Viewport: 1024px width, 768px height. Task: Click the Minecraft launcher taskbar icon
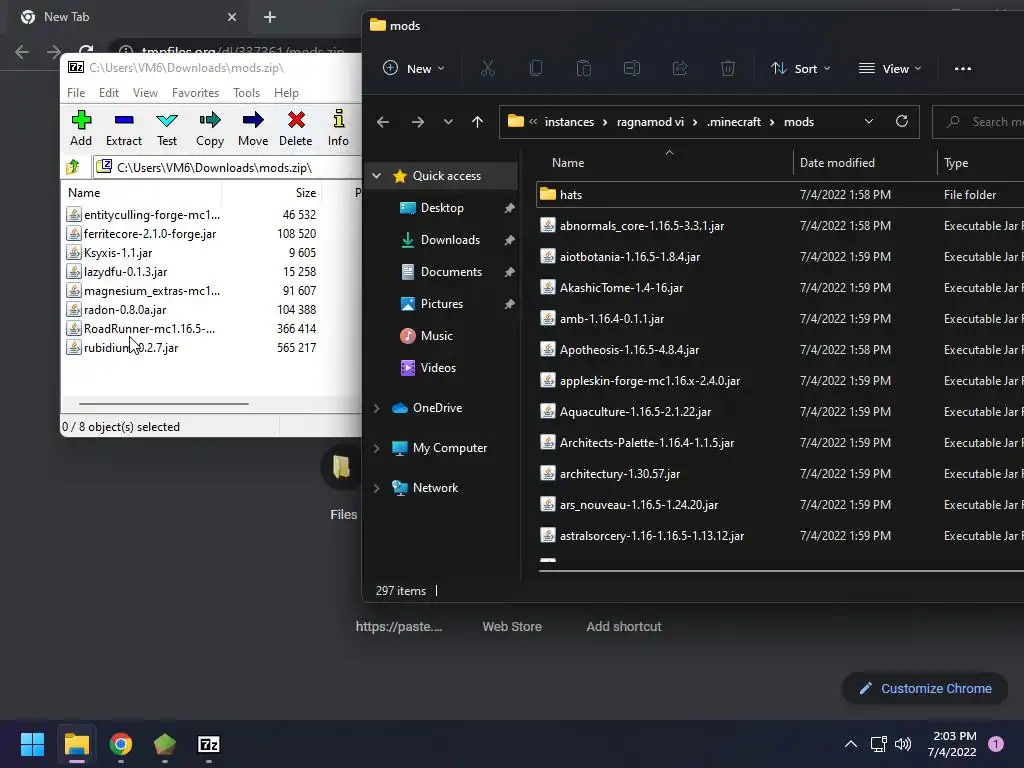pyautogui.click(x=165, y=744)
